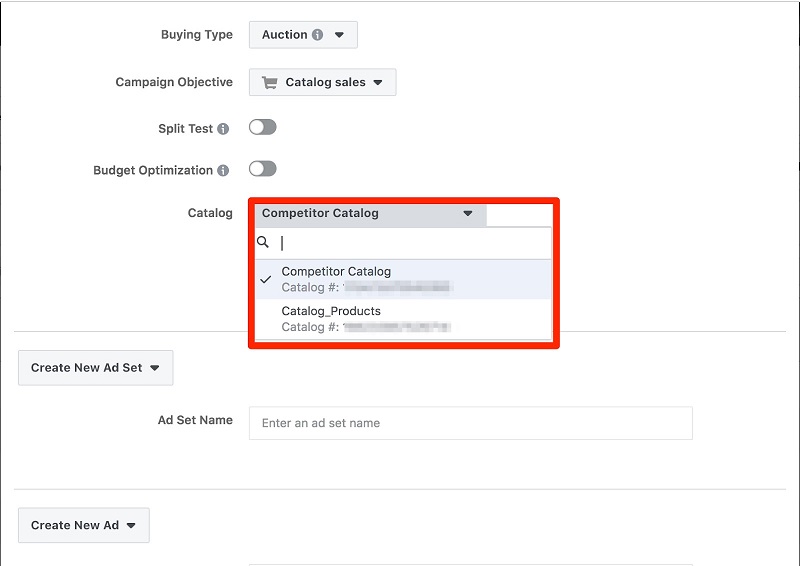
Task: Click the Ad Set Name input field
Action: point(470,423)
